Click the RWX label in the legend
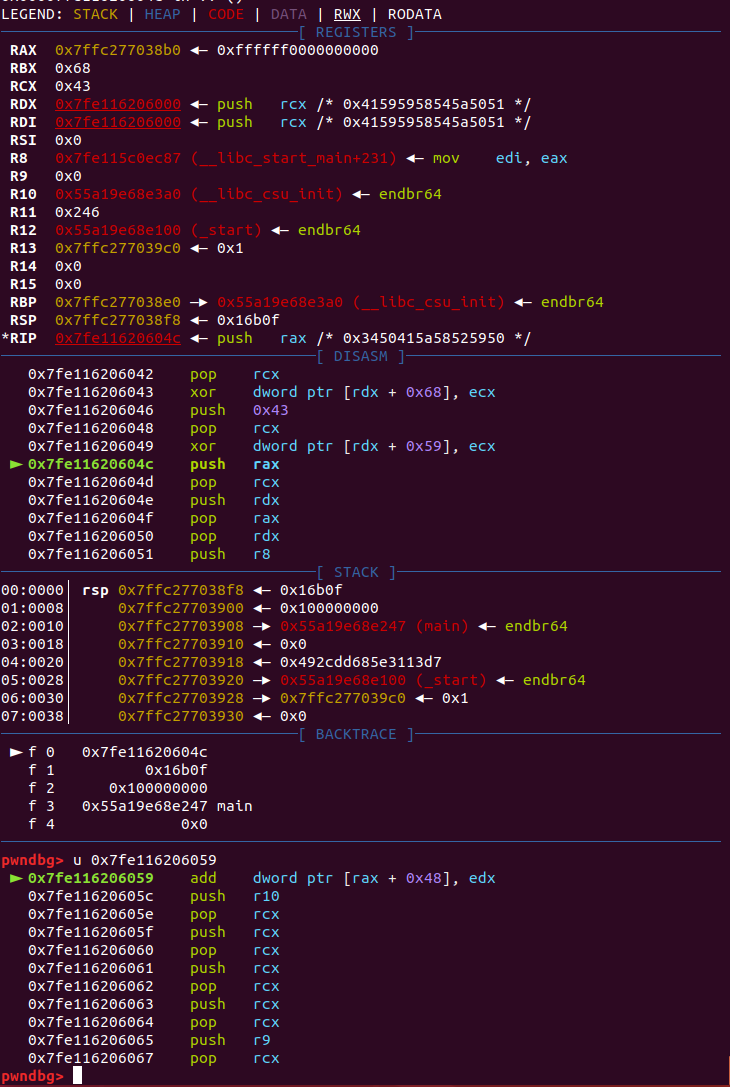 click(346, 15)
